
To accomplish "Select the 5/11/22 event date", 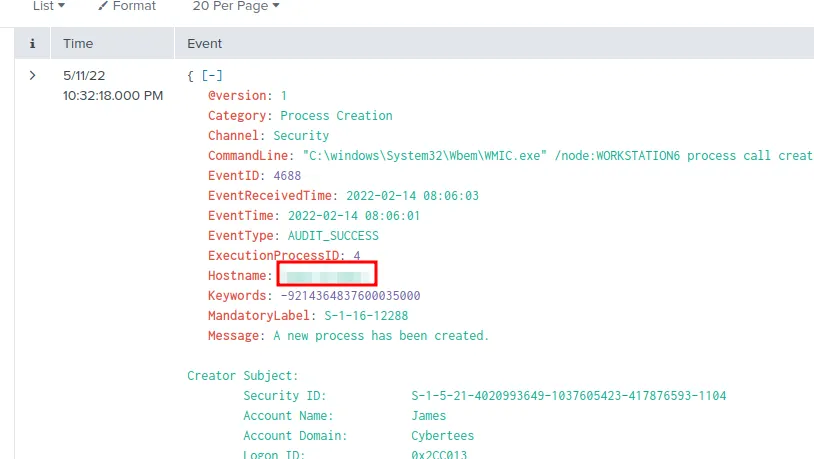I will click(84, 76).
